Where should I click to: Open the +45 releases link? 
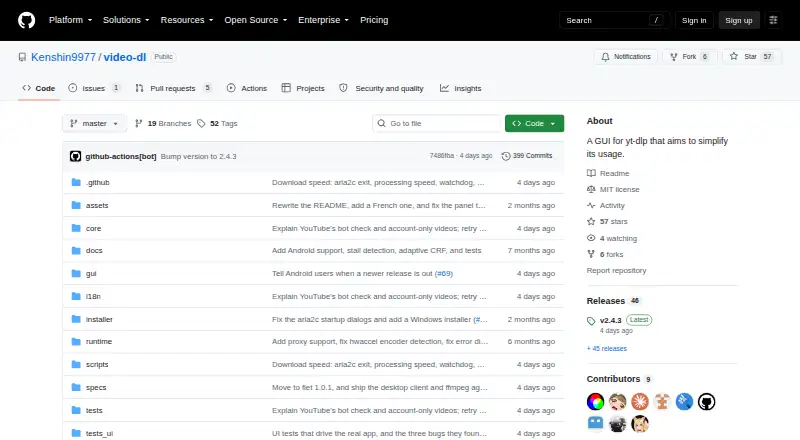(x=607, y=349)
